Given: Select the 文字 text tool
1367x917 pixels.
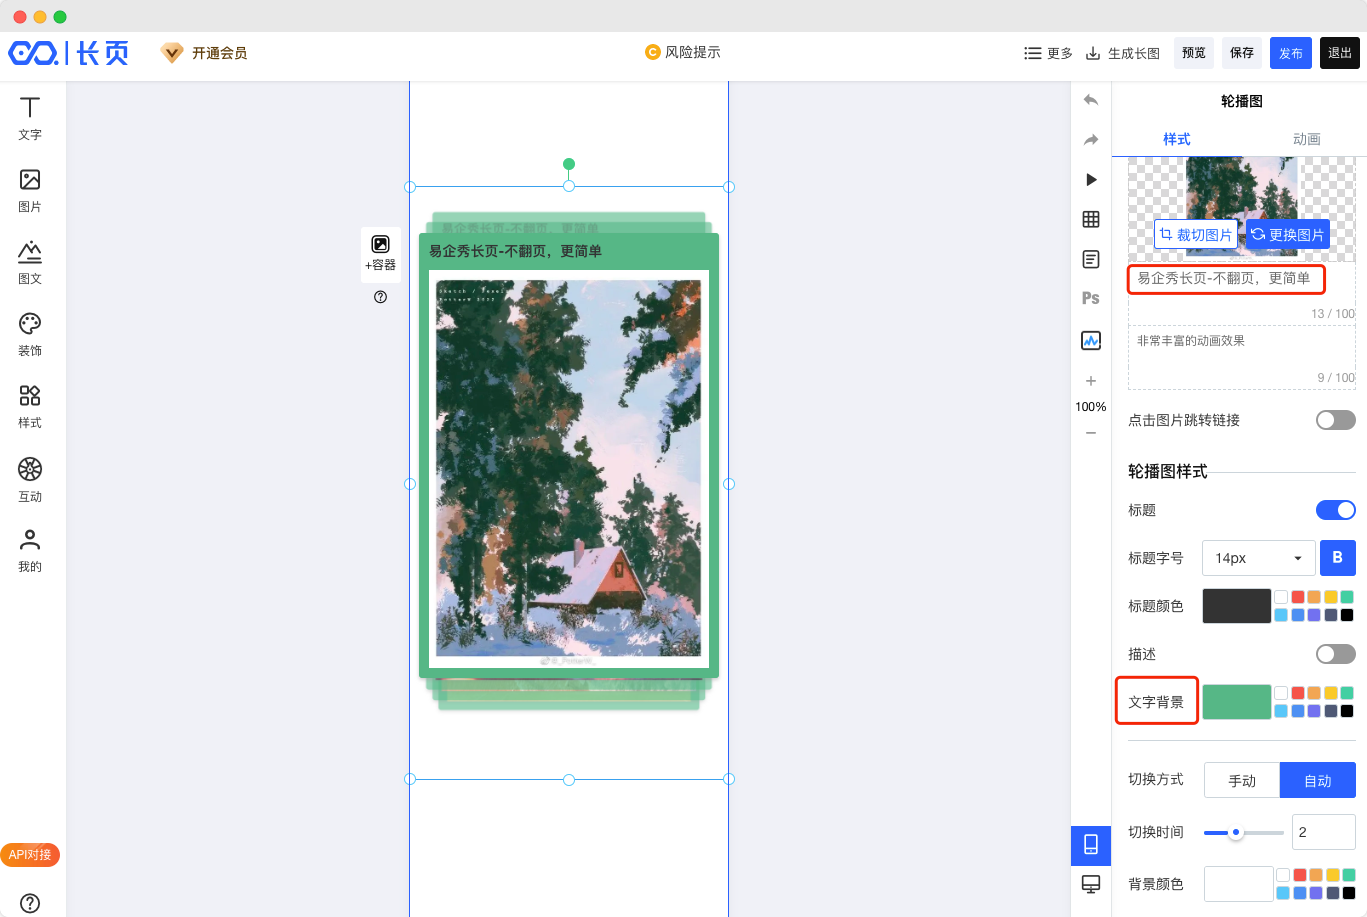Looking at the screenshot, I should tap(30, 118).
